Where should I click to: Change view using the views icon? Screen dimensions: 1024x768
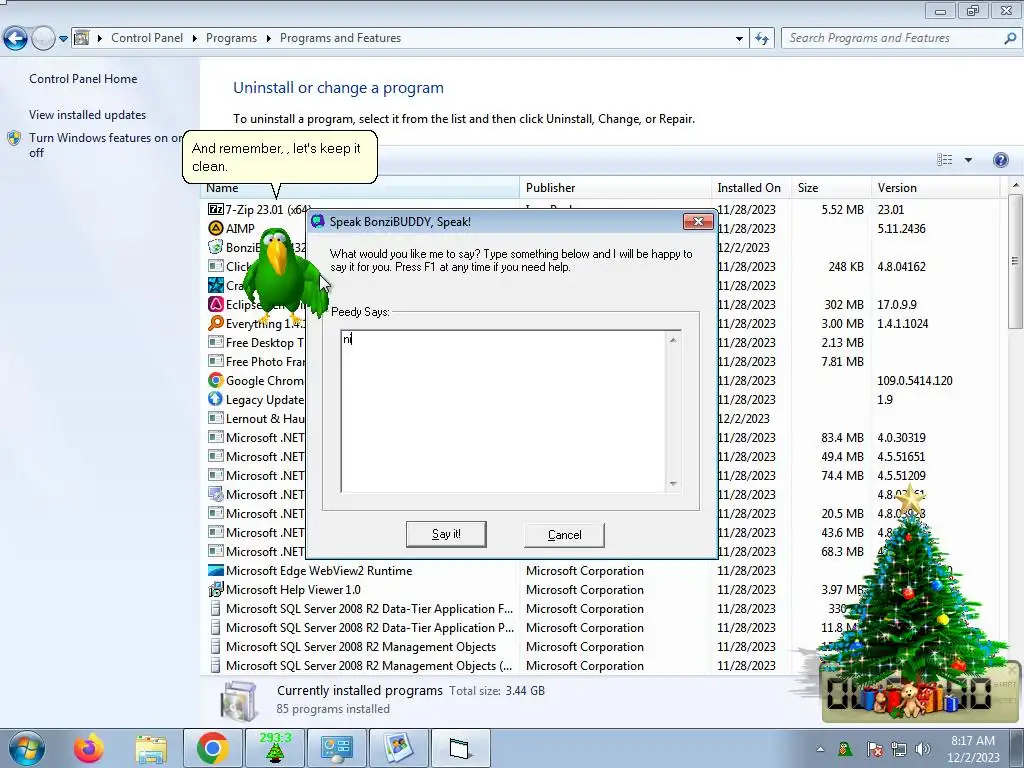point(944,160)
